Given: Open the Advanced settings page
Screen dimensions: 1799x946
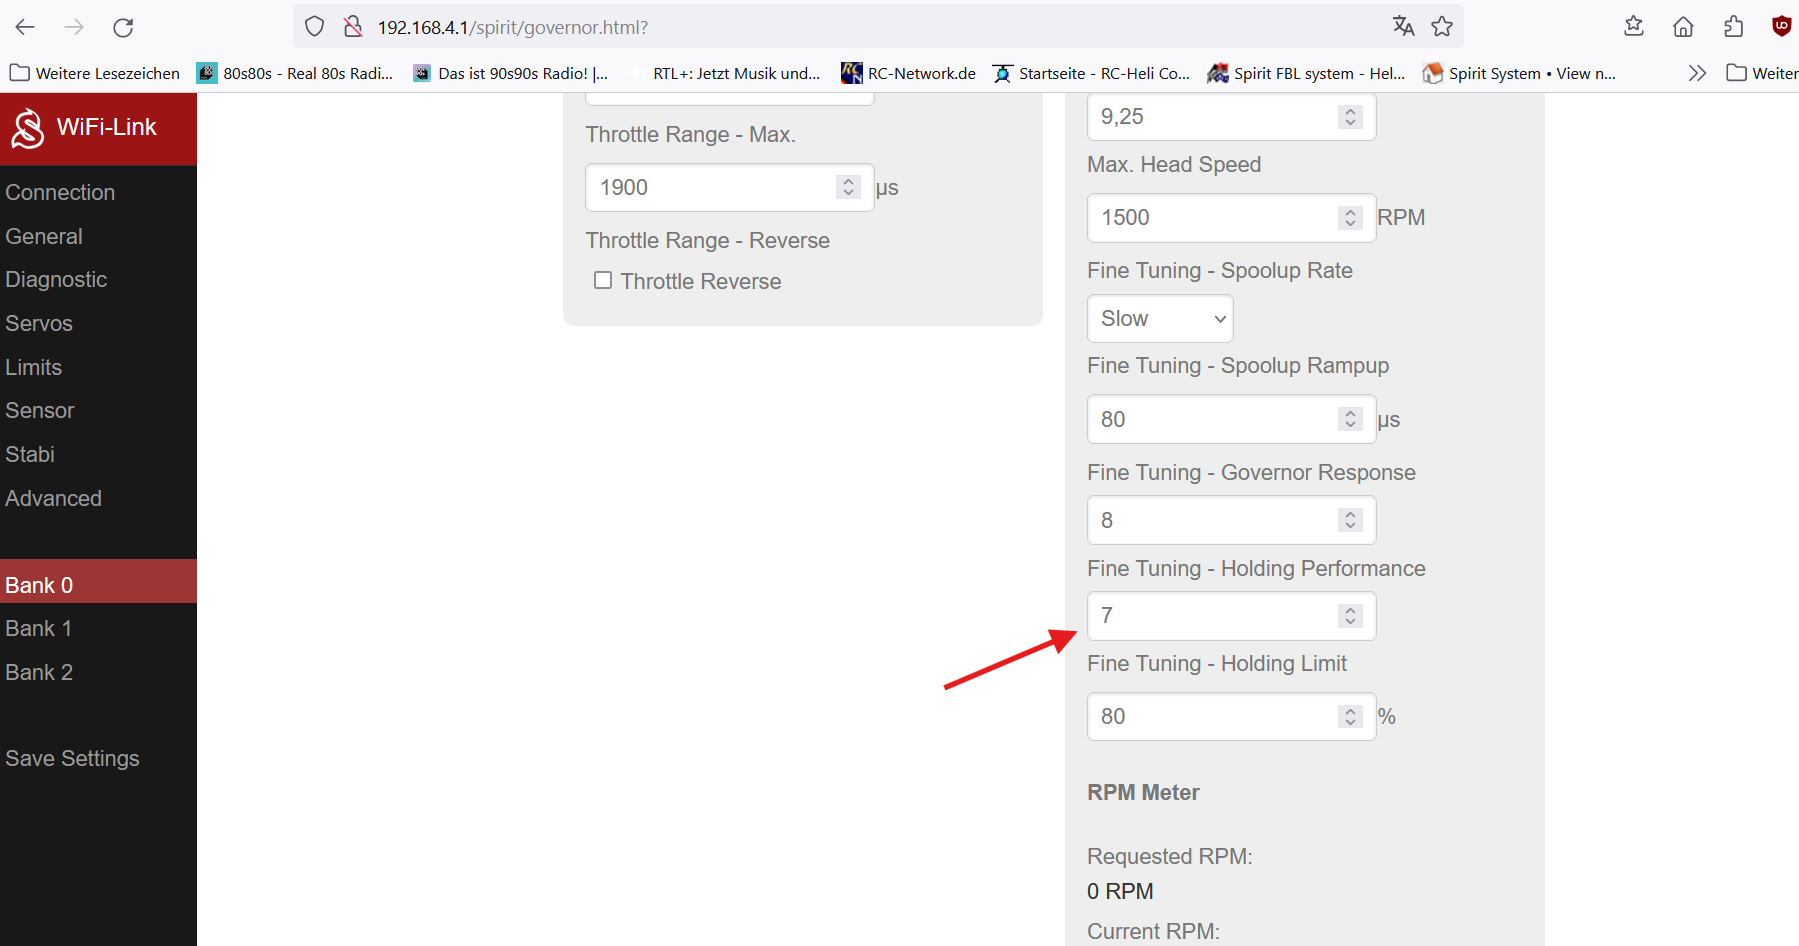Looking at the screenshot, I should pos(54,498).
